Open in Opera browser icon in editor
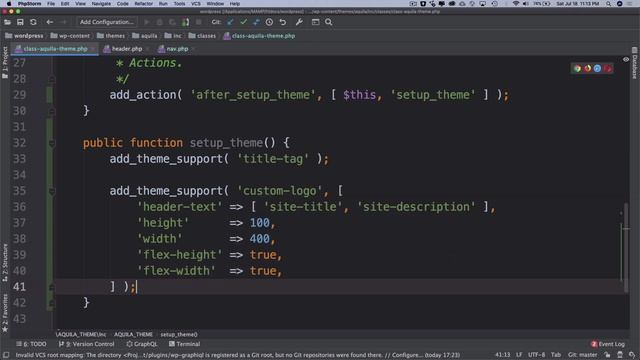 (x=607, y=69)
